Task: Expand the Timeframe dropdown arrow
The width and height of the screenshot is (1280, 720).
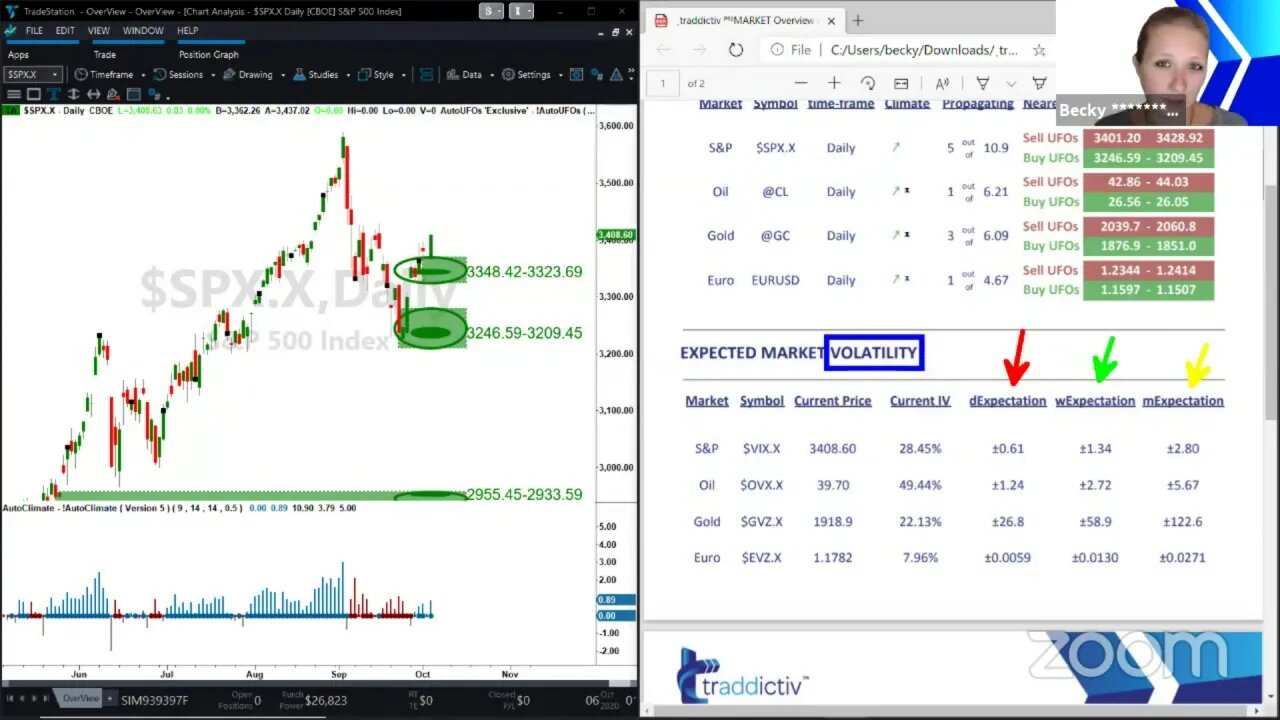Action: [x=144, y=75]
